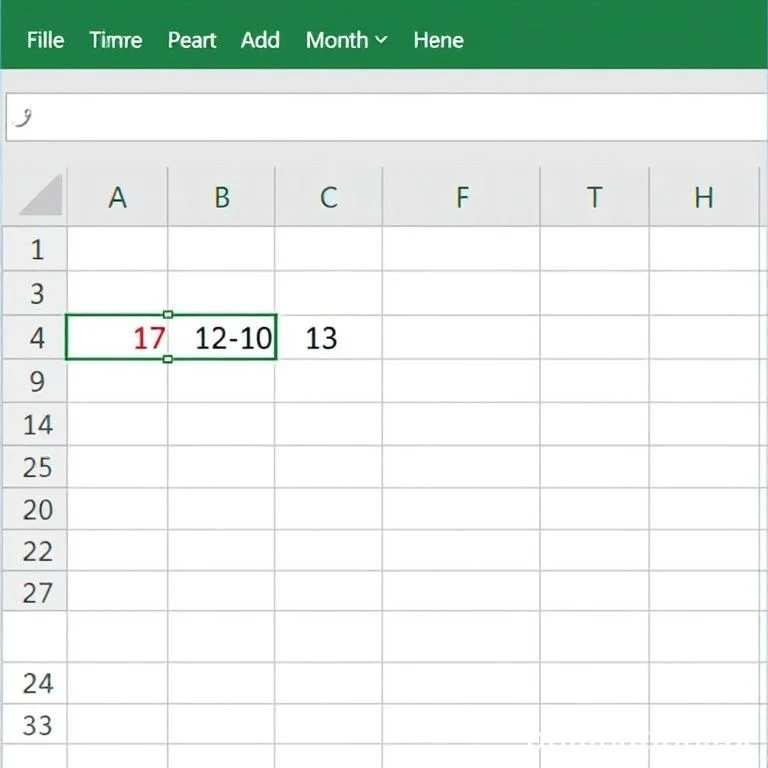The height and width of the screenshot is (768, 768).
Task: Select column B header
Action: tap(221, 197)
